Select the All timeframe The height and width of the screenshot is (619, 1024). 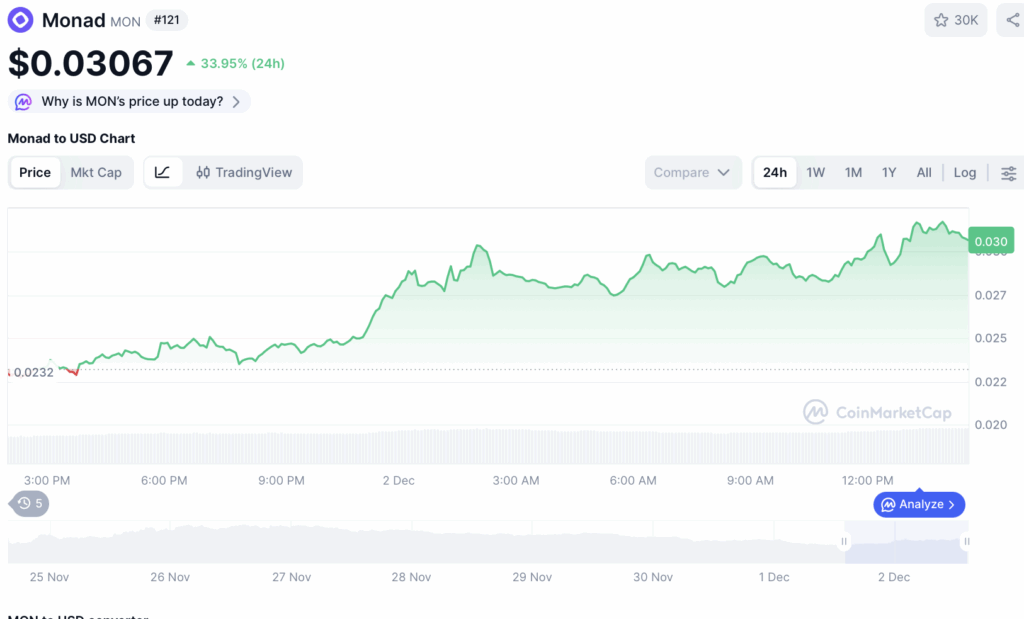click(924, 172)
